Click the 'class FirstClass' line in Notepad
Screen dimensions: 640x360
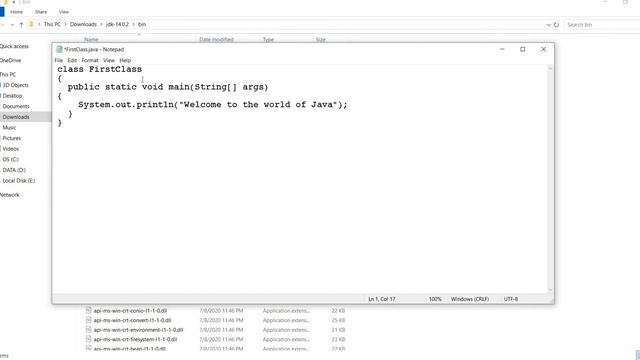pos(100,69)
